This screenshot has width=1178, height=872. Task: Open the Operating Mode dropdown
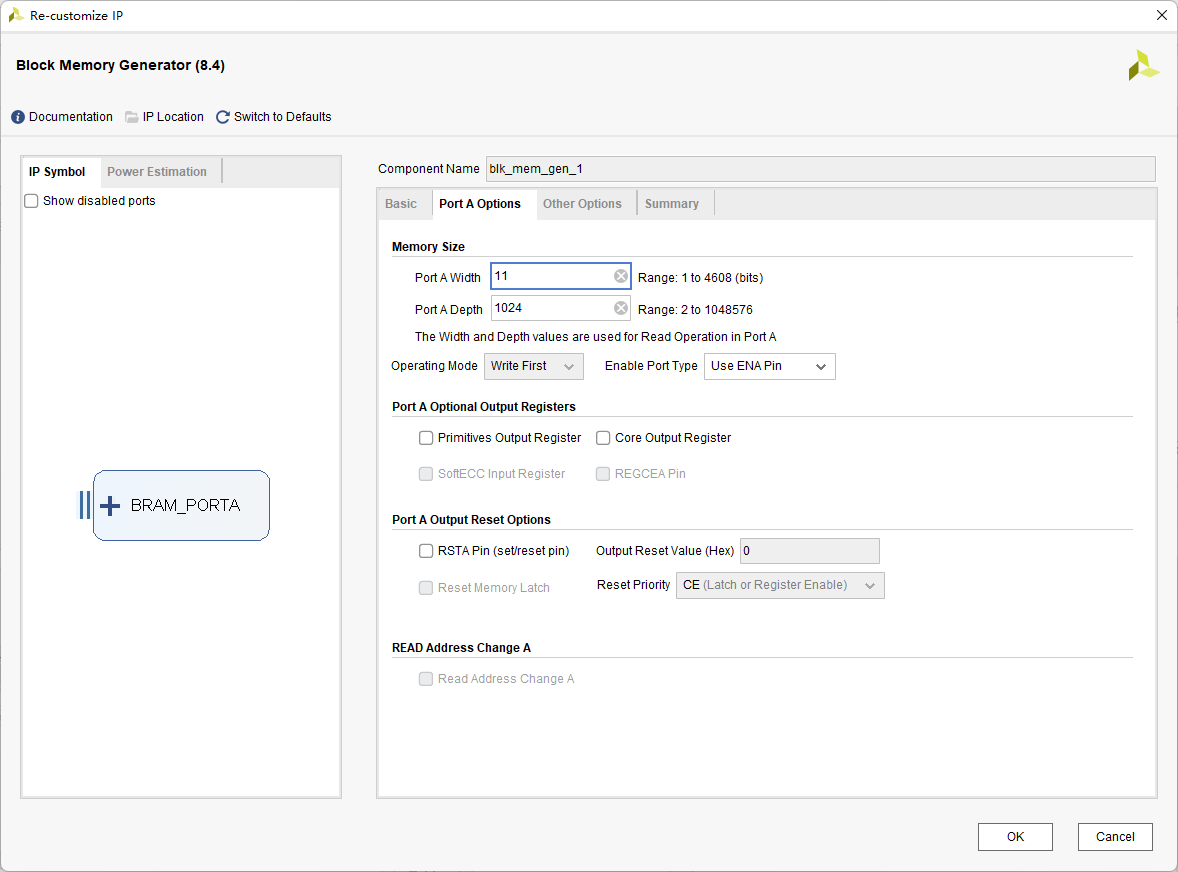(x=533, y=366)
